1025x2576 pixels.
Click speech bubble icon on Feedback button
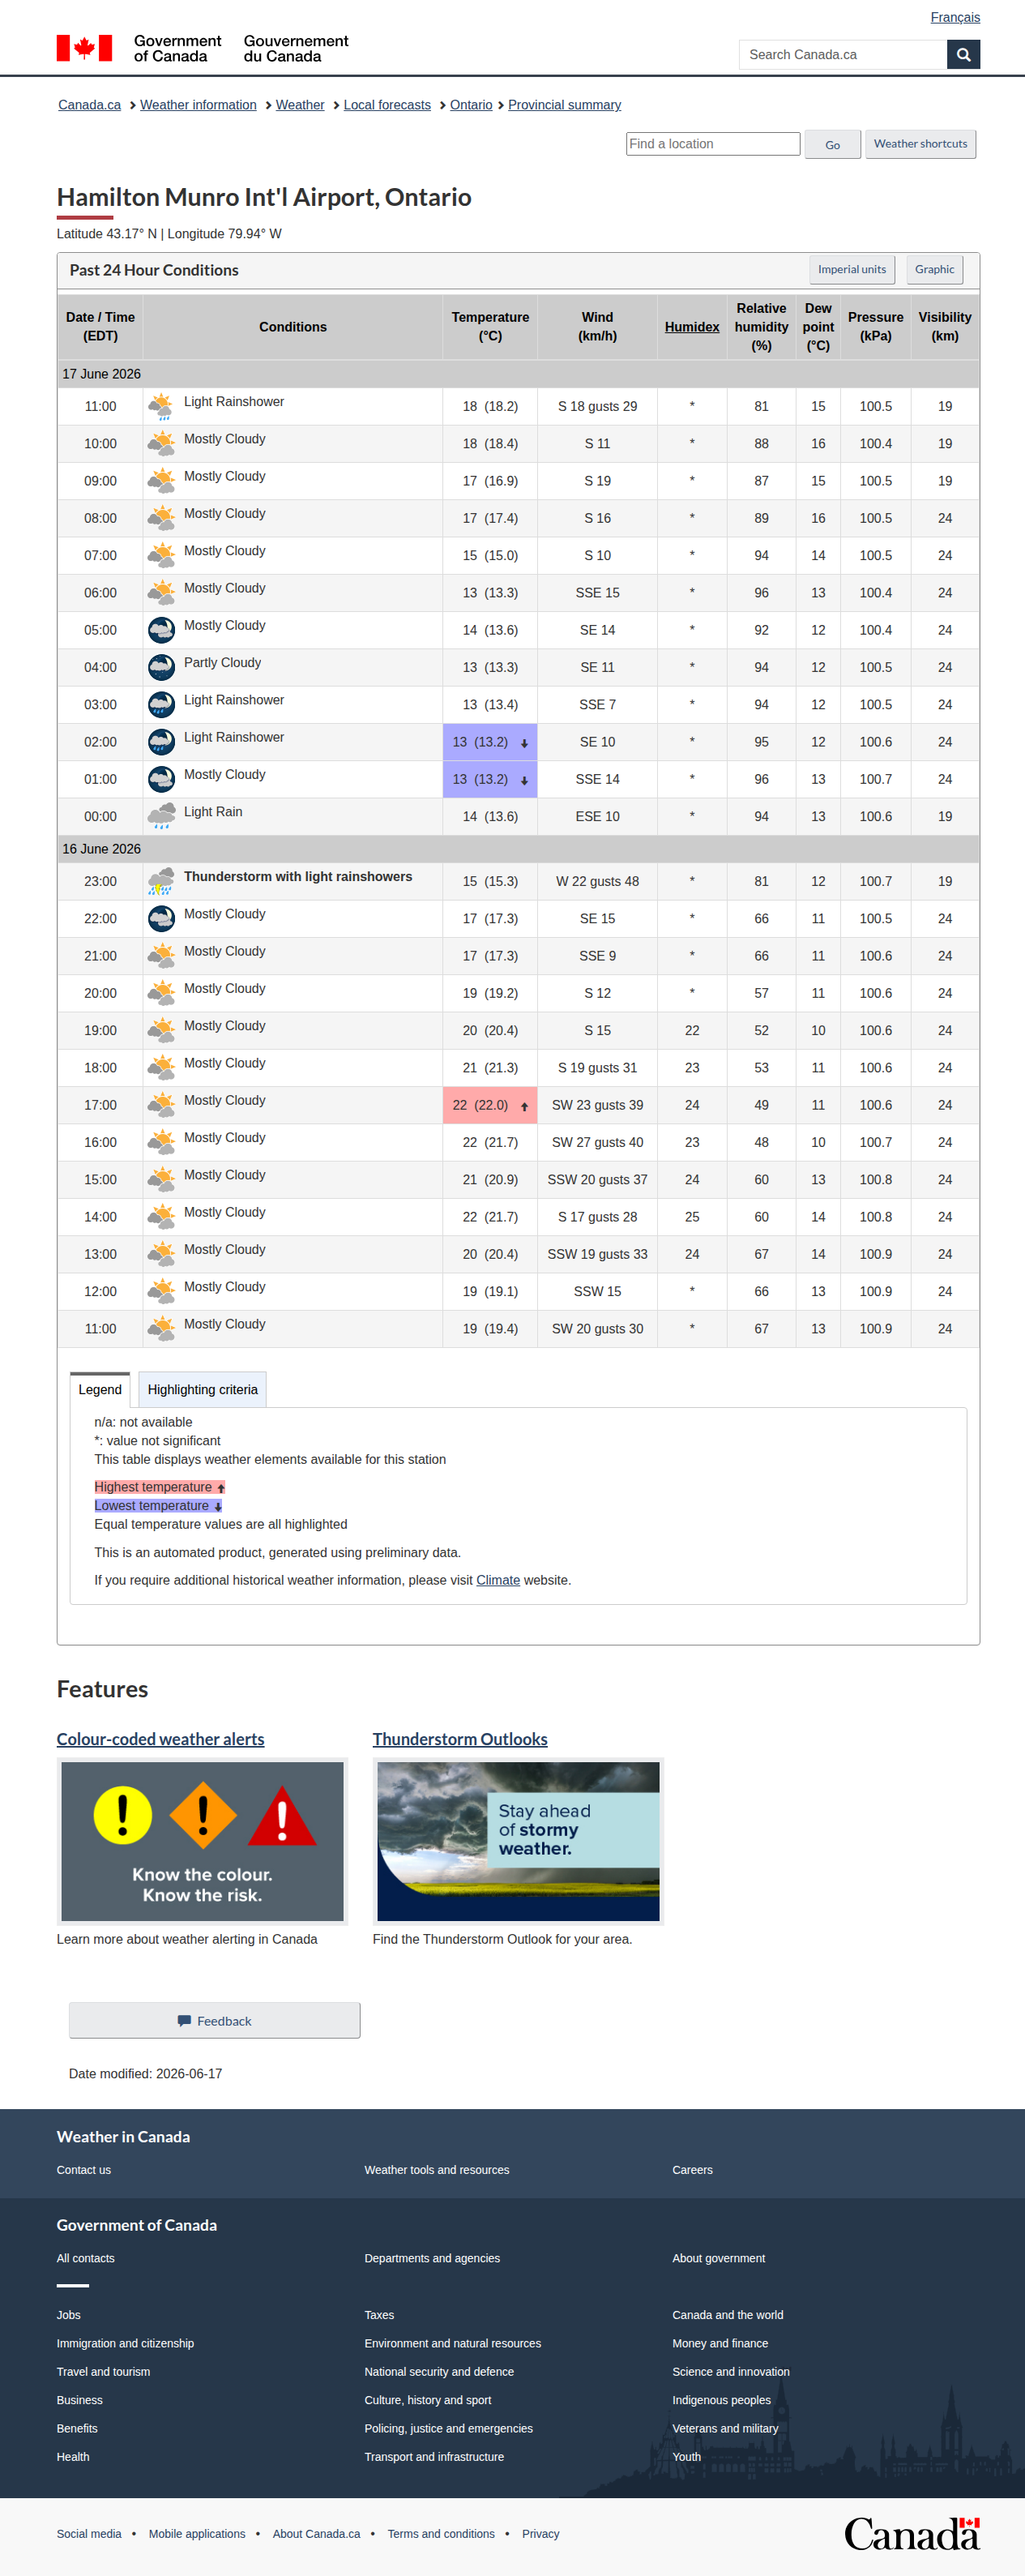tap(184, 2020)
